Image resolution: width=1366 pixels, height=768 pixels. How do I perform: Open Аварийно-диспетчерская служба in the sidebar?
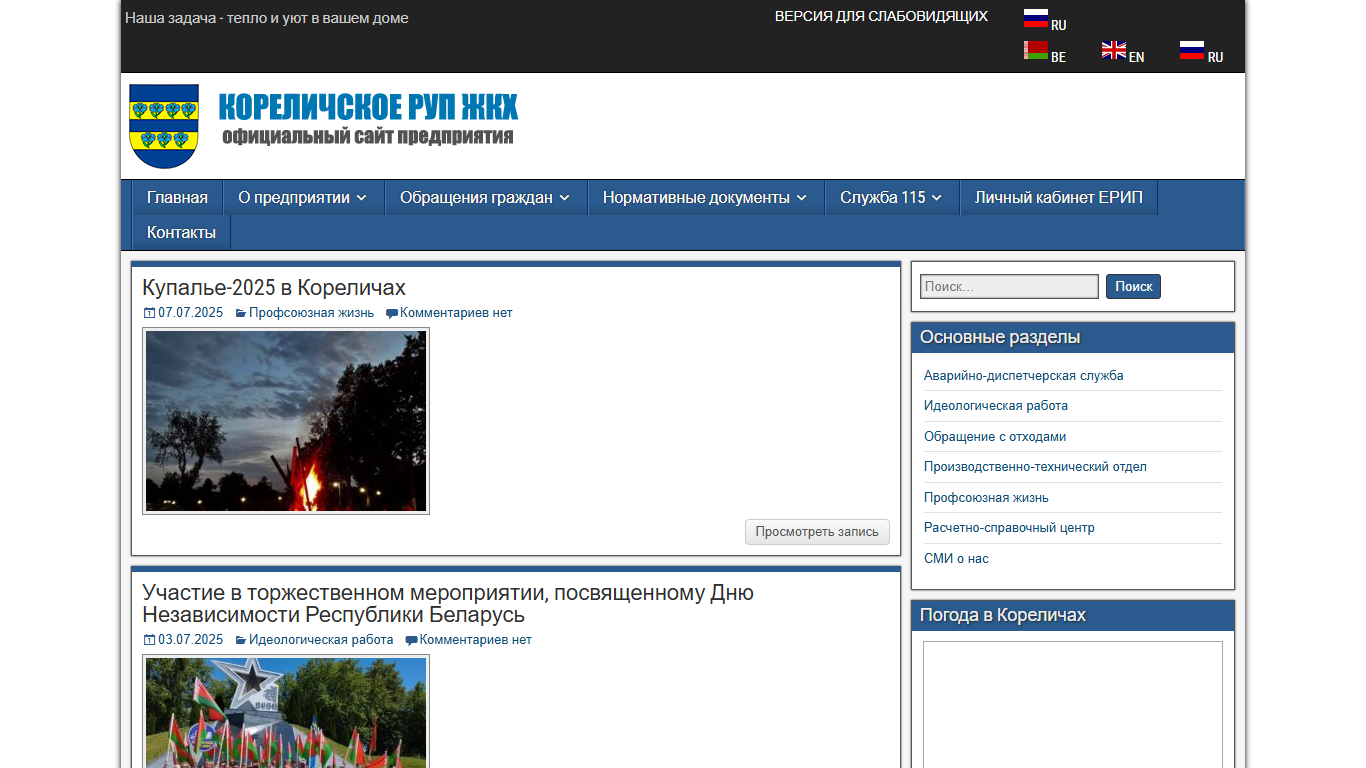(x=1024, y=376)
